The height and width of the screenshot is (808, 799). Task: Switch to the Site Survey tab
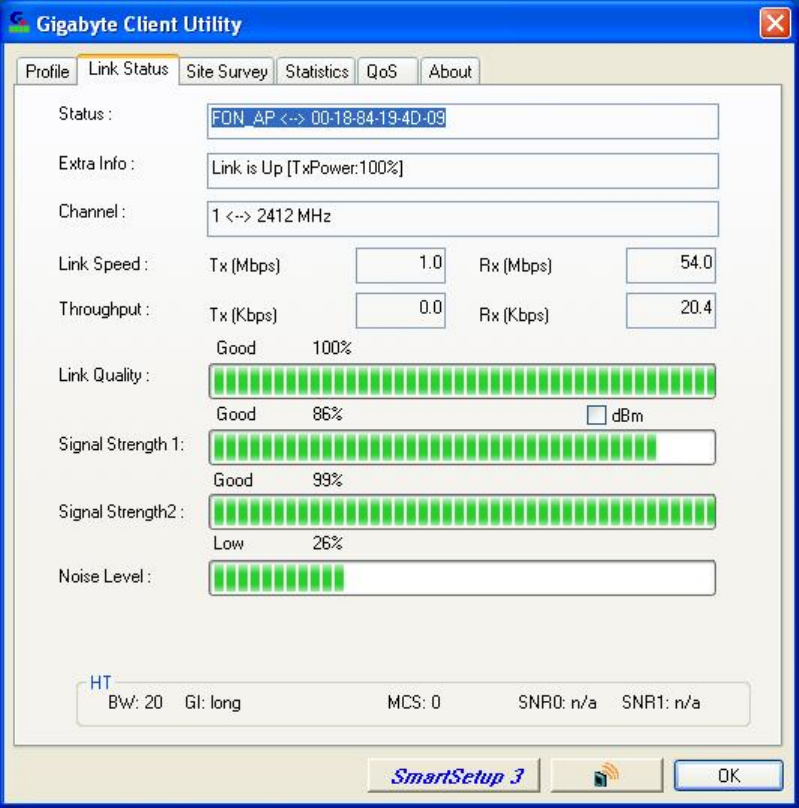[x=227, y=71]
